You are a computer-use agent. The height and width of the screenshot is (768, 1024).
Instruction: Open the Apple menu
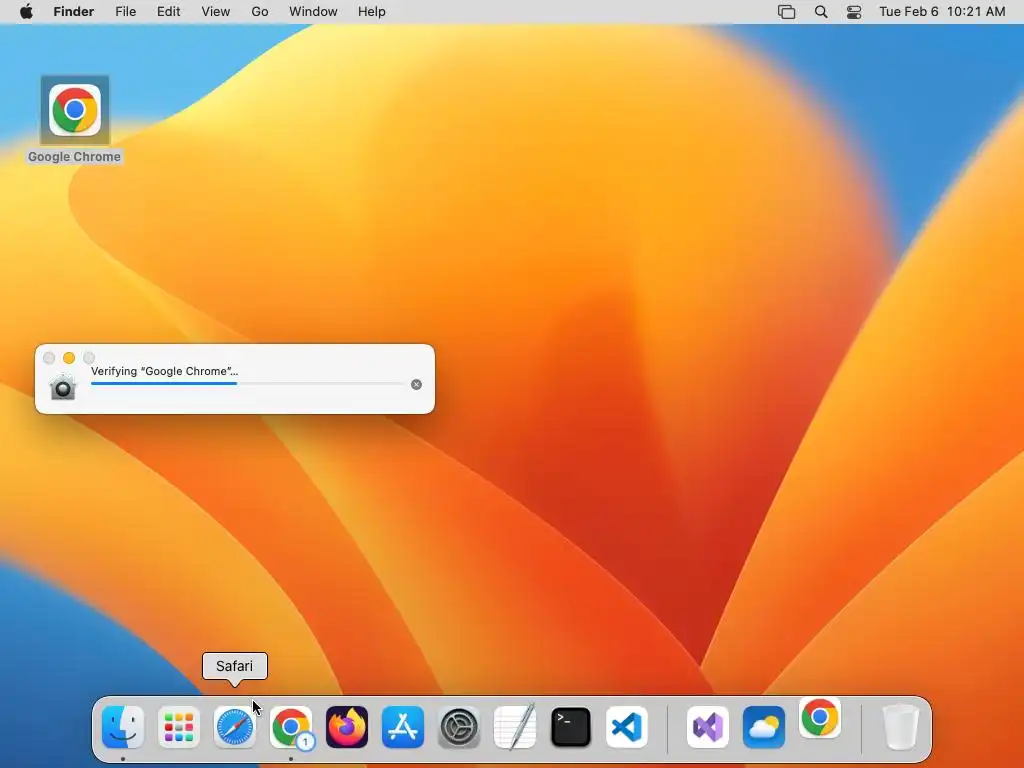pos(26,12)
